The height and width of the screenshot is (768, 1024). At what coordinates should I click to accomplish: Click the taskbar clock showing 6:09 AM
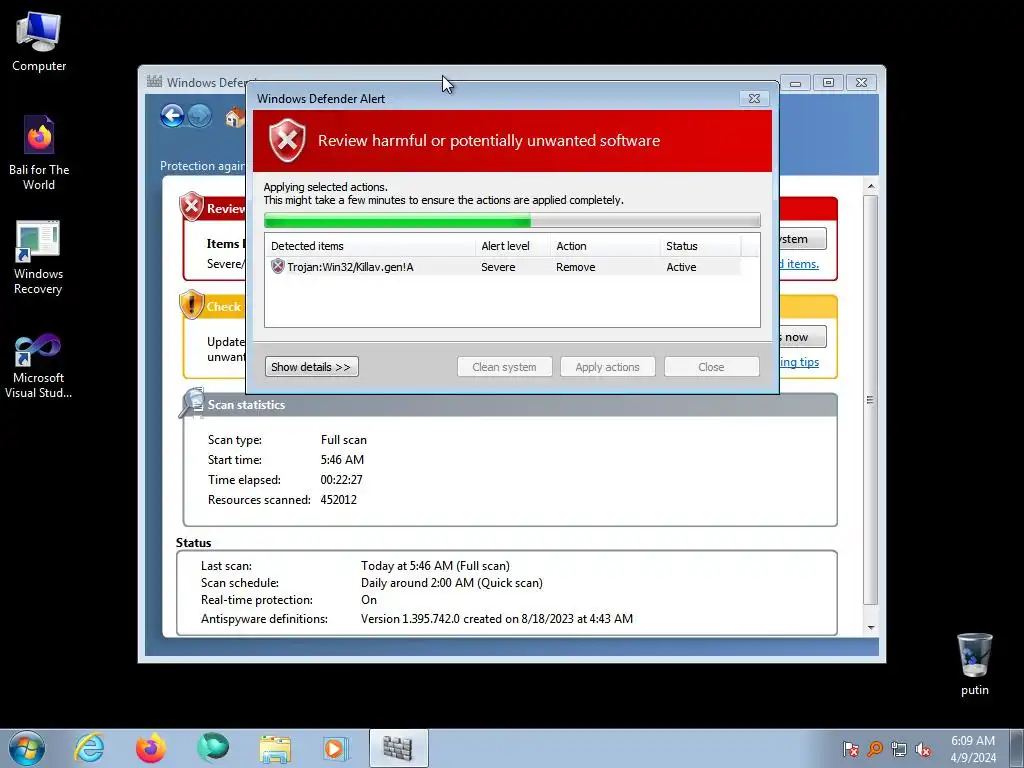pyautogui.click(x=973, y=749)
